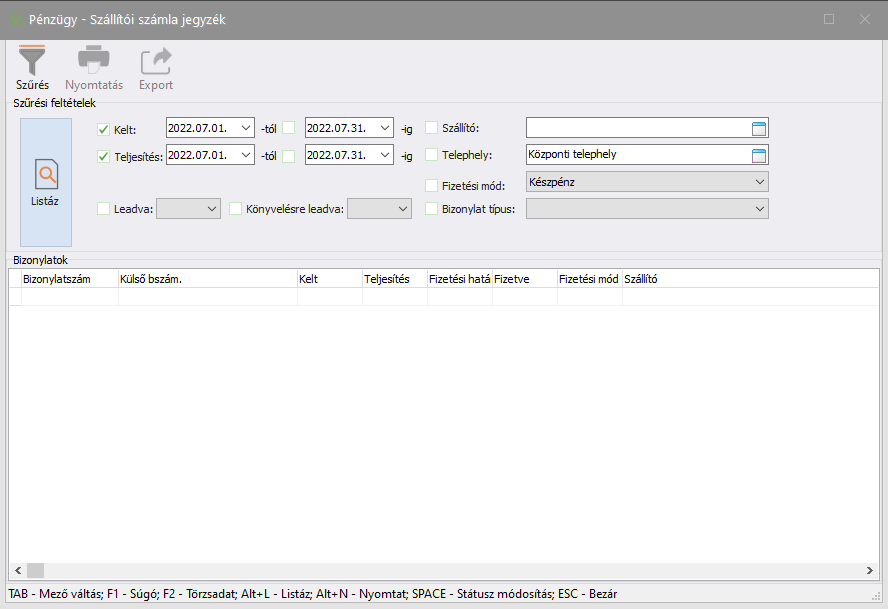Open the Leadva dropdown list
This screenshot has height=609, width=888.
[x=211, y=209]
